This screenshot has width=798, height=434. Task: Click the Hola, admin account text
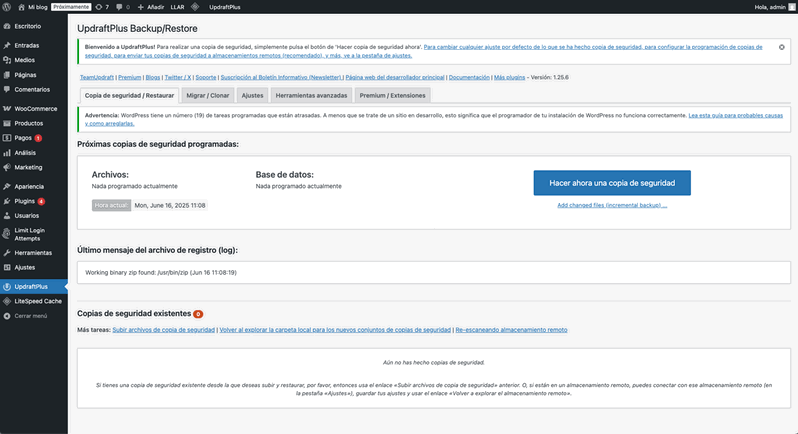tap(770, 7)
